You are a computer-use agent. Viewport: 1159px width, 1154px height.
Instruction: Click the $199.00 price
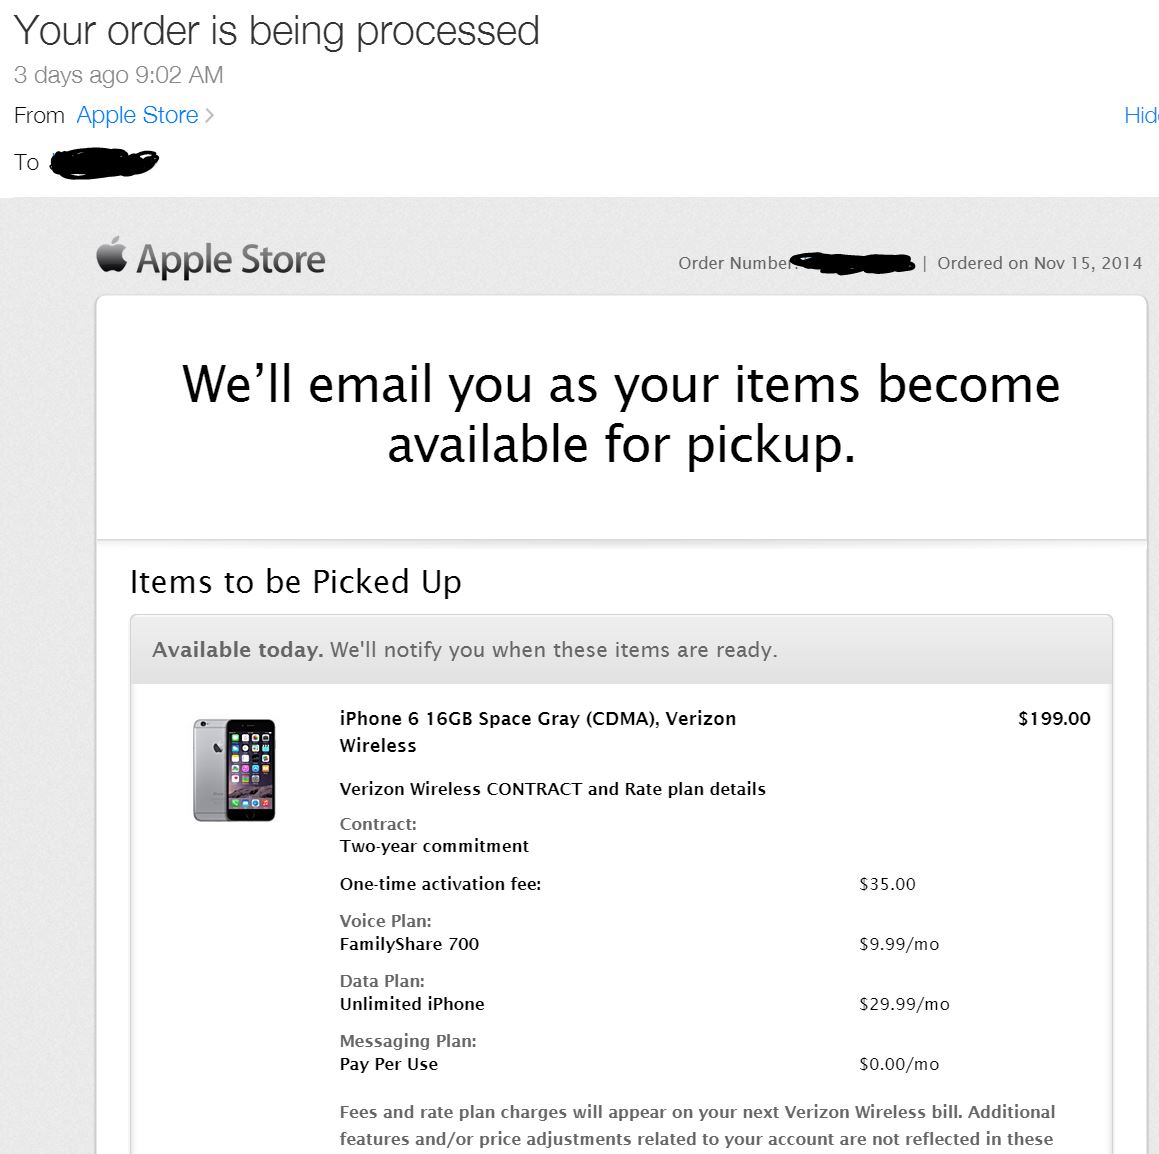[1054, 719]
